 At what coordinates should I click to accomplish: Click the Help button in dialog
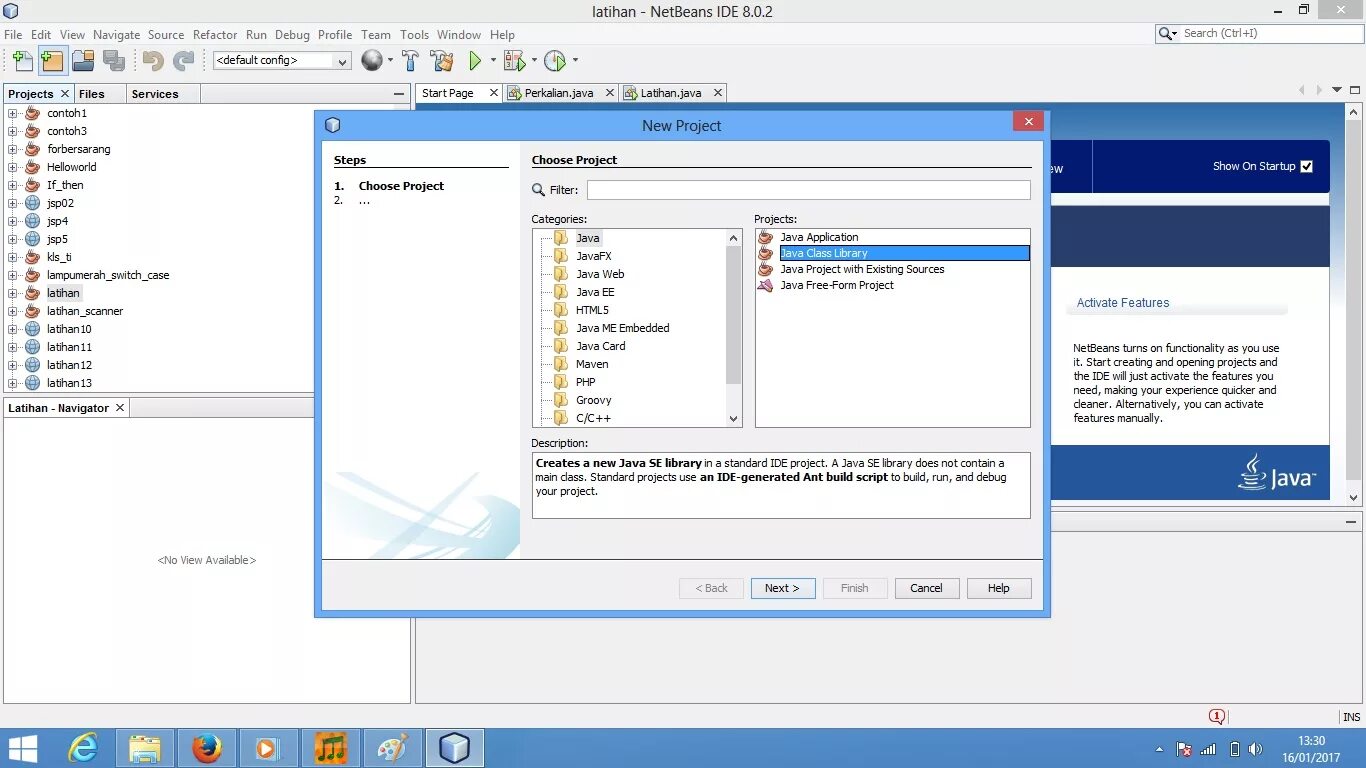[999, 588]
